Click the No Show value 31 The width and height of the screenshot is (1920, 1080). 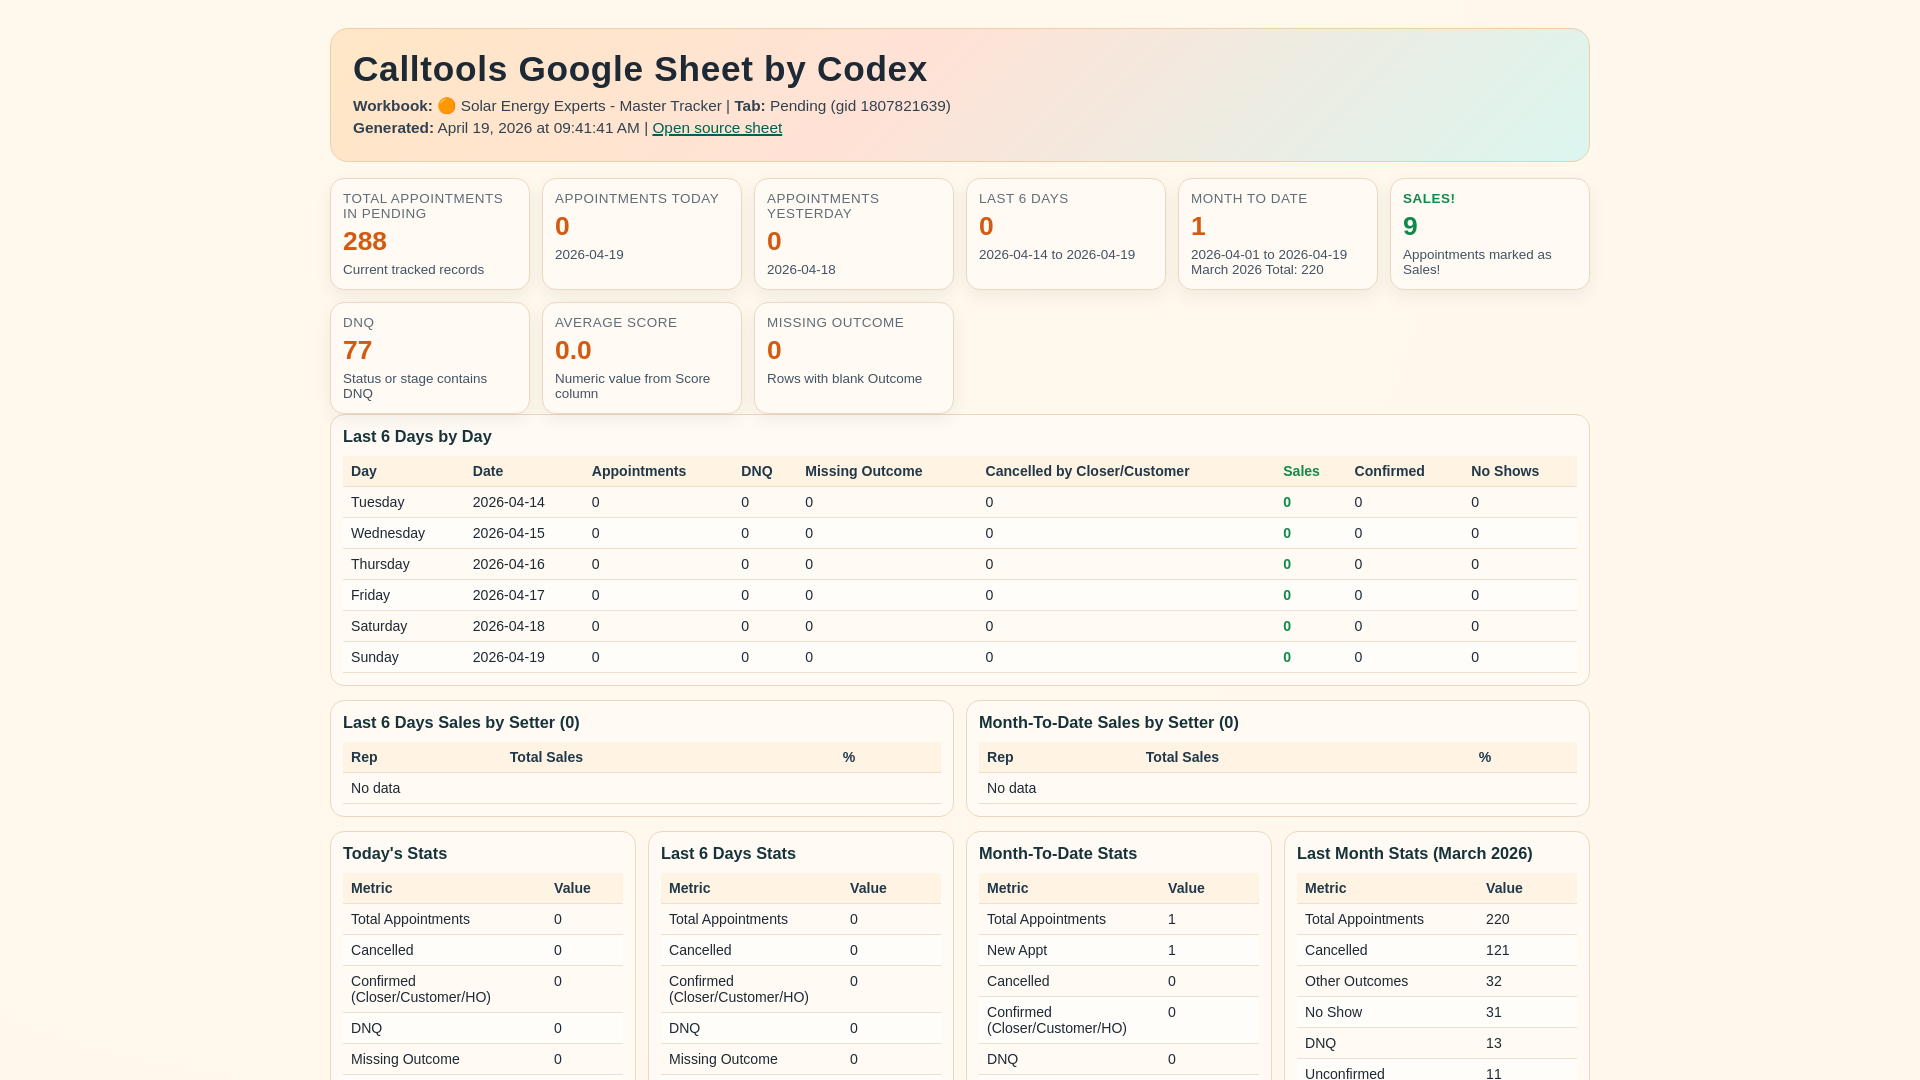[x=1493, y=1012]
